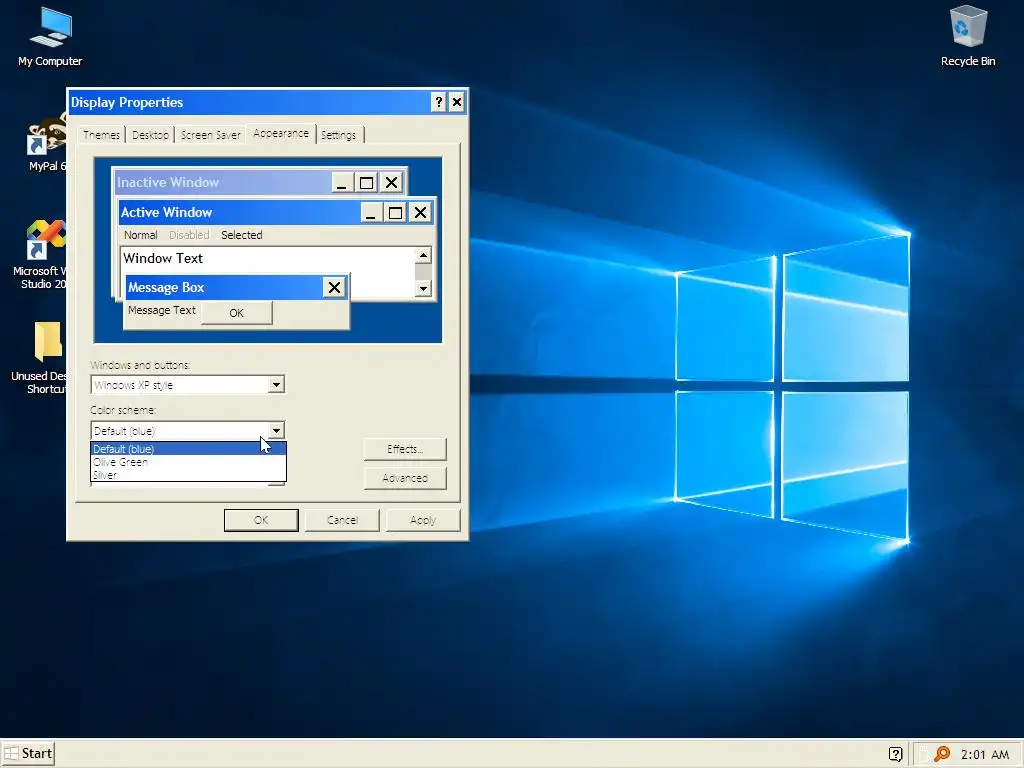
Task: Collapse the Color scheme dropdown arrow
Action: click(x=276, y=430)
